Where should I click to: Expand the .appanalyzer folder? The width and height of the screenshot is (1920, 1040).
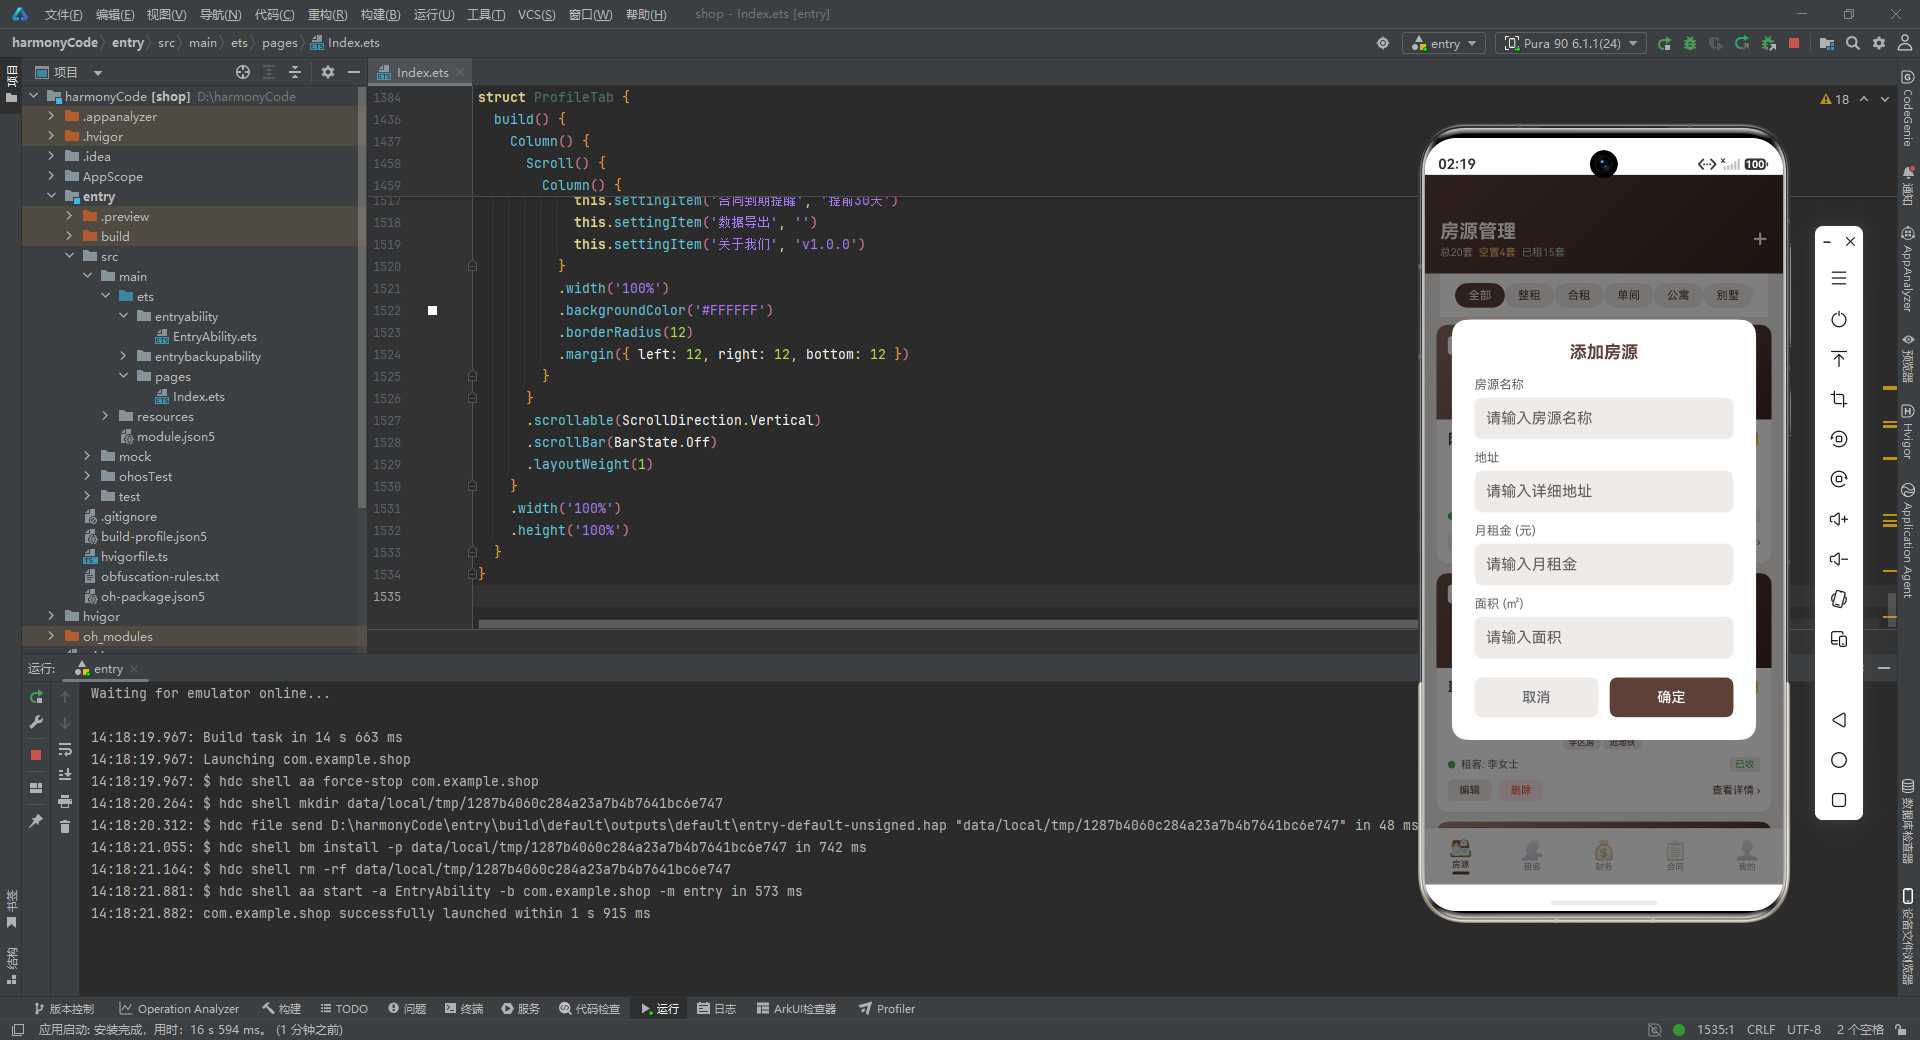pos(51,116)
